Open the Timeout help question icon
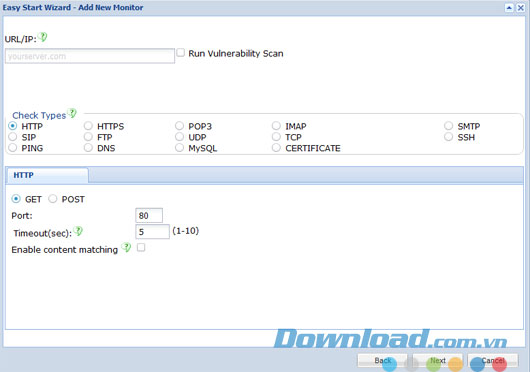 pos(78,231)
